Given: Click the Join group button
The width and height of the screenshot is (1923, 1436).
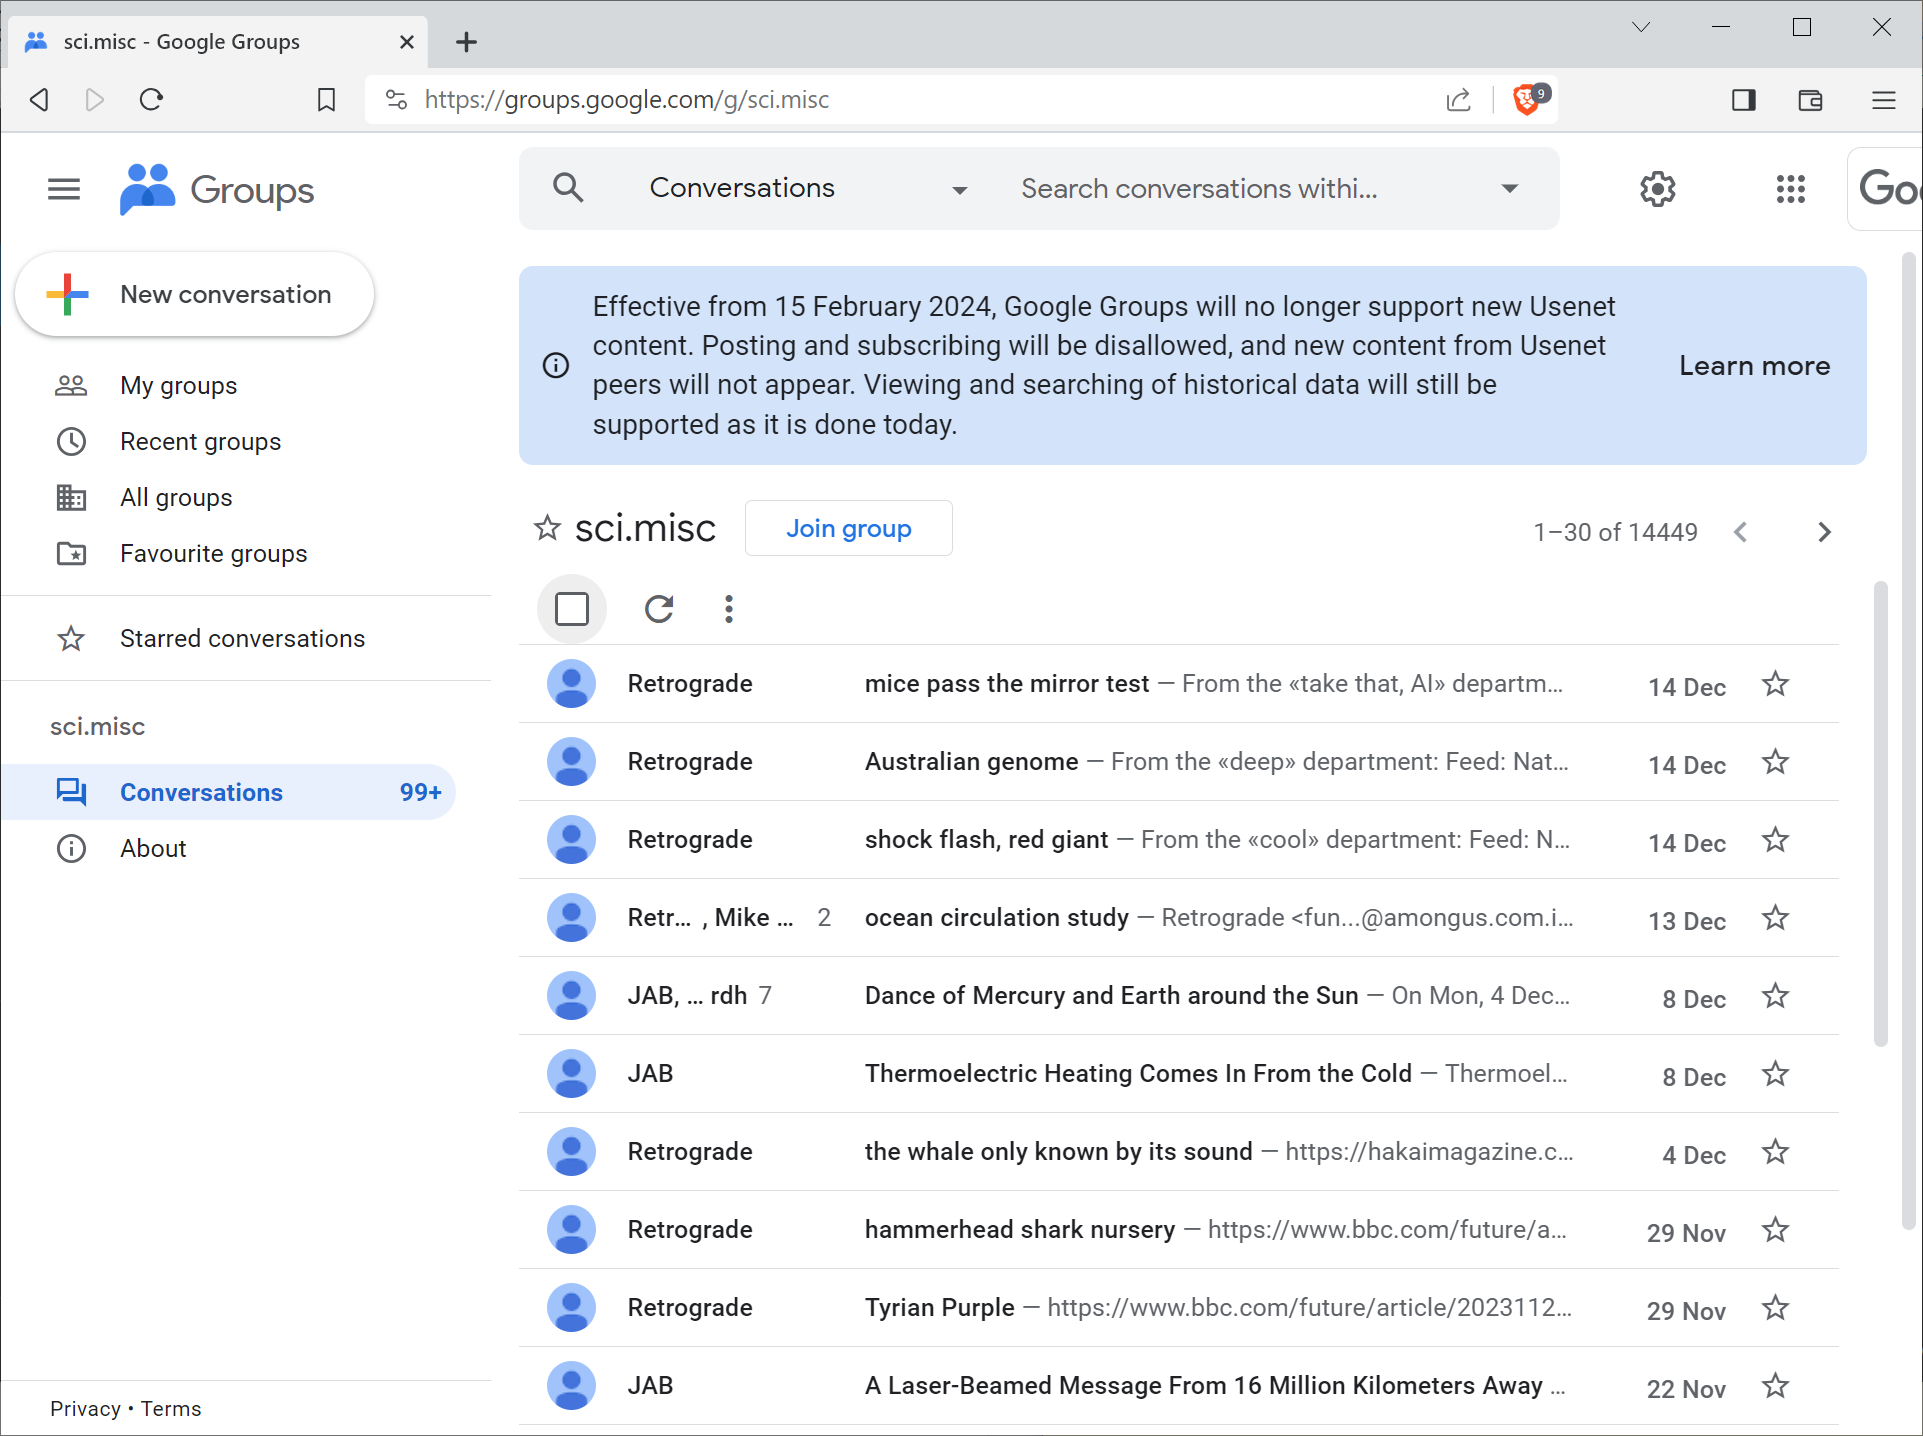Looking at the screenshot, I should (849, 529).
